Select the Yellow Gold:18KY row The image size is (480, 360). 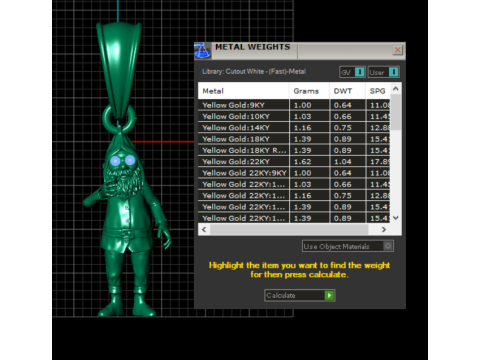[294, 139]
